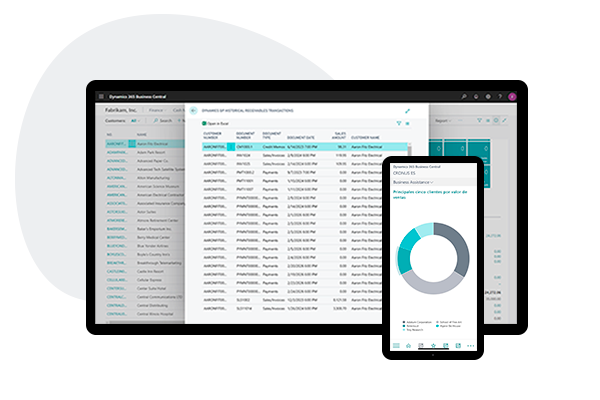Sort by Document Date column header

301,137
